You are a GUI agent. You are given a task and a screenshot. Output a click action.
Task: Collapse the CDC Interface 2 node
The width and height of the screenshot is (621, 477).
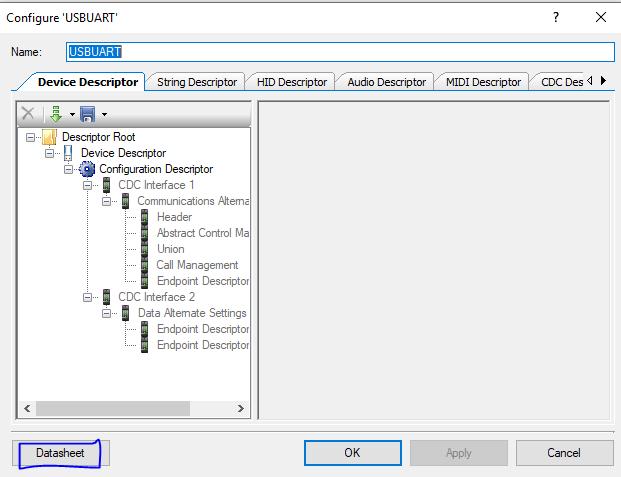coord(89,297)
